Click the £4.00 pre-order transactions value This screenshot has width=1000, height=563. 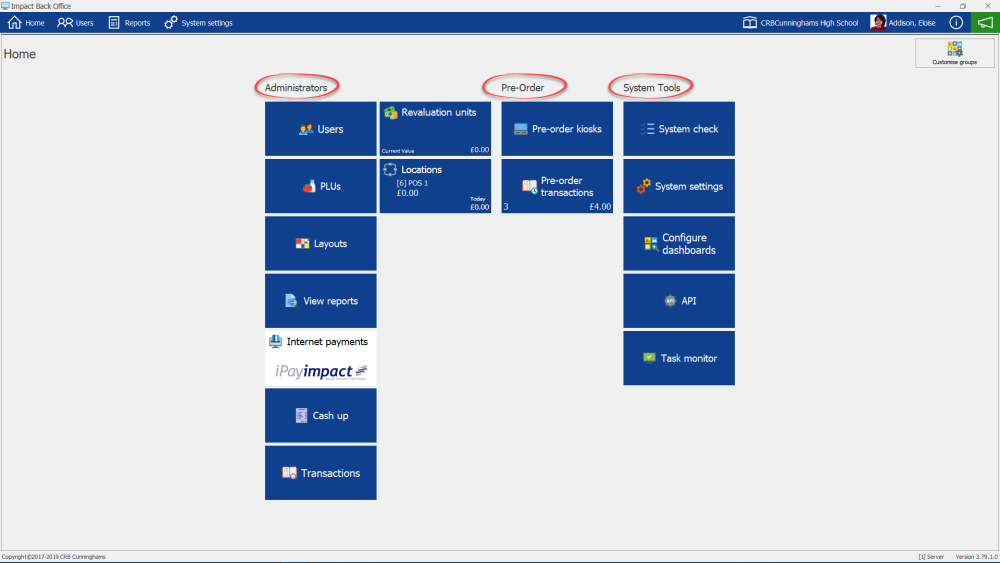point(600,207)
